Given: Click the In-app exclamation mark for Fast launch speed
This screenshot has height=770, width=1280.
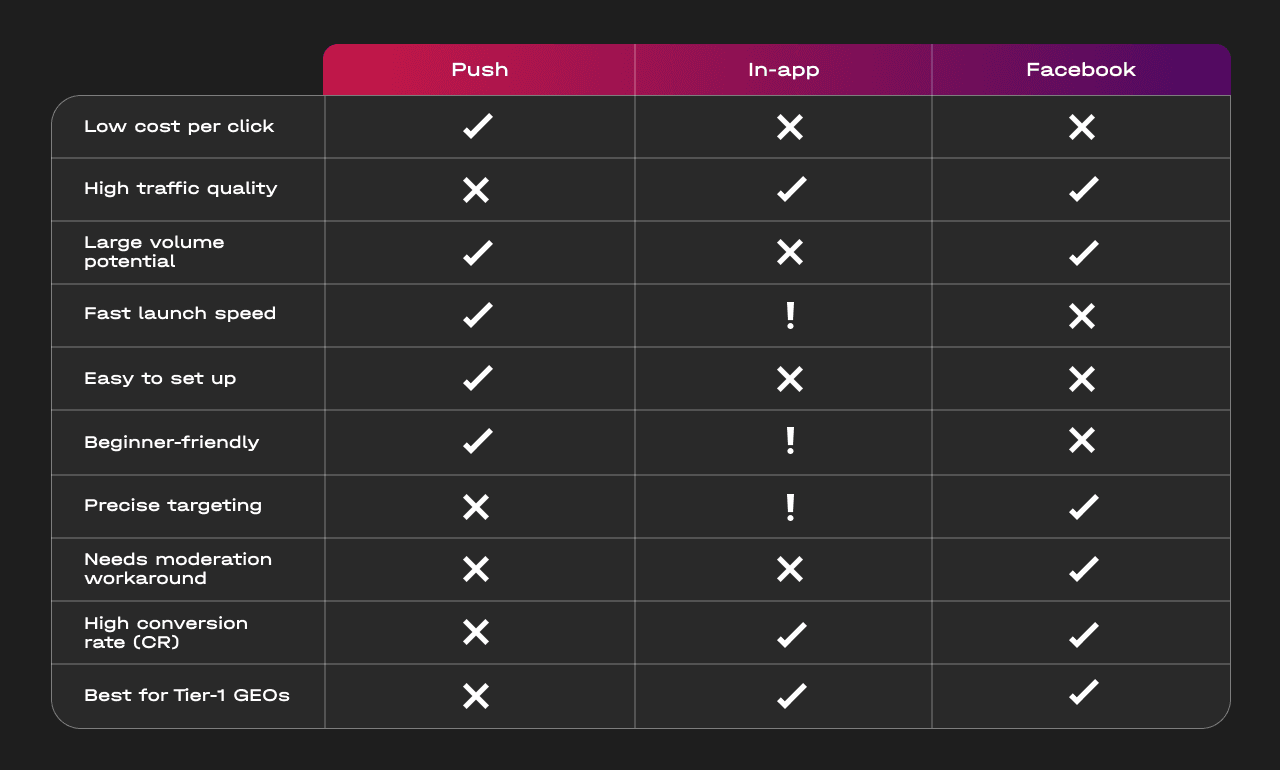Looking at the screenshot, I should pyautogui.click(x=790, y=315).
